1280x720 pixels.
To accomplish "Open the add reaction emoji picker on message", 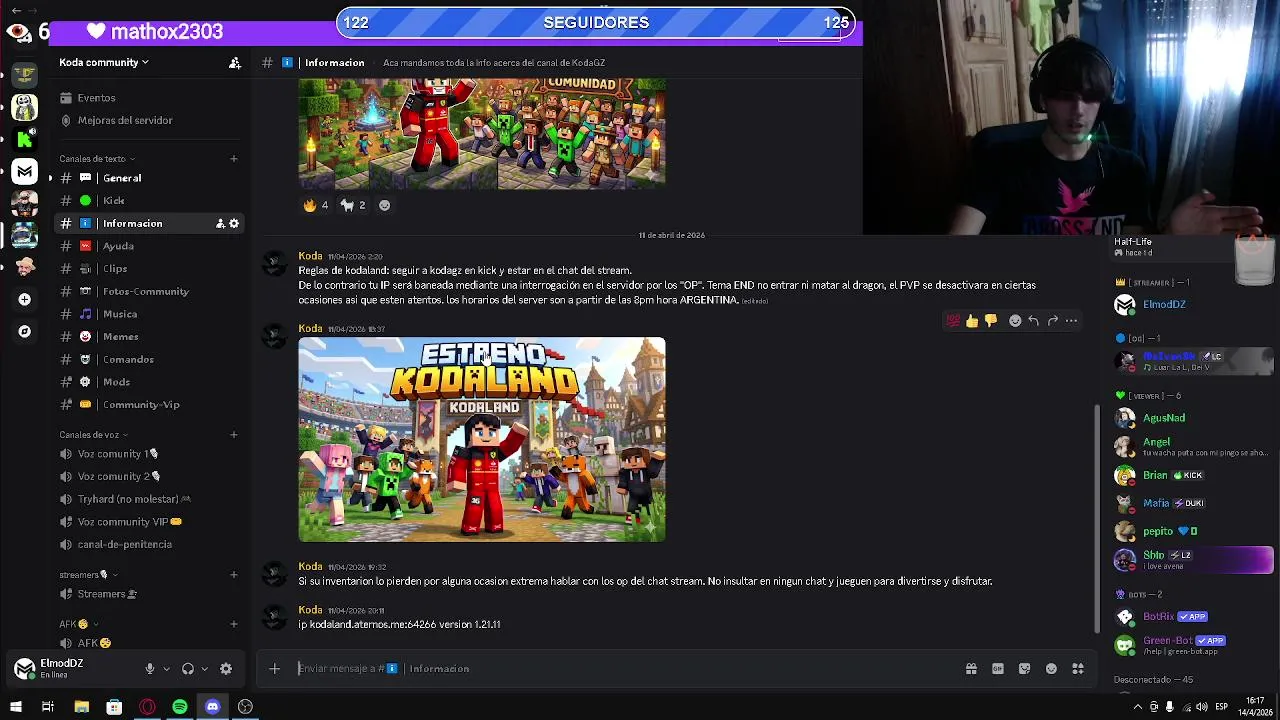I will click(x=1015, y=321).
